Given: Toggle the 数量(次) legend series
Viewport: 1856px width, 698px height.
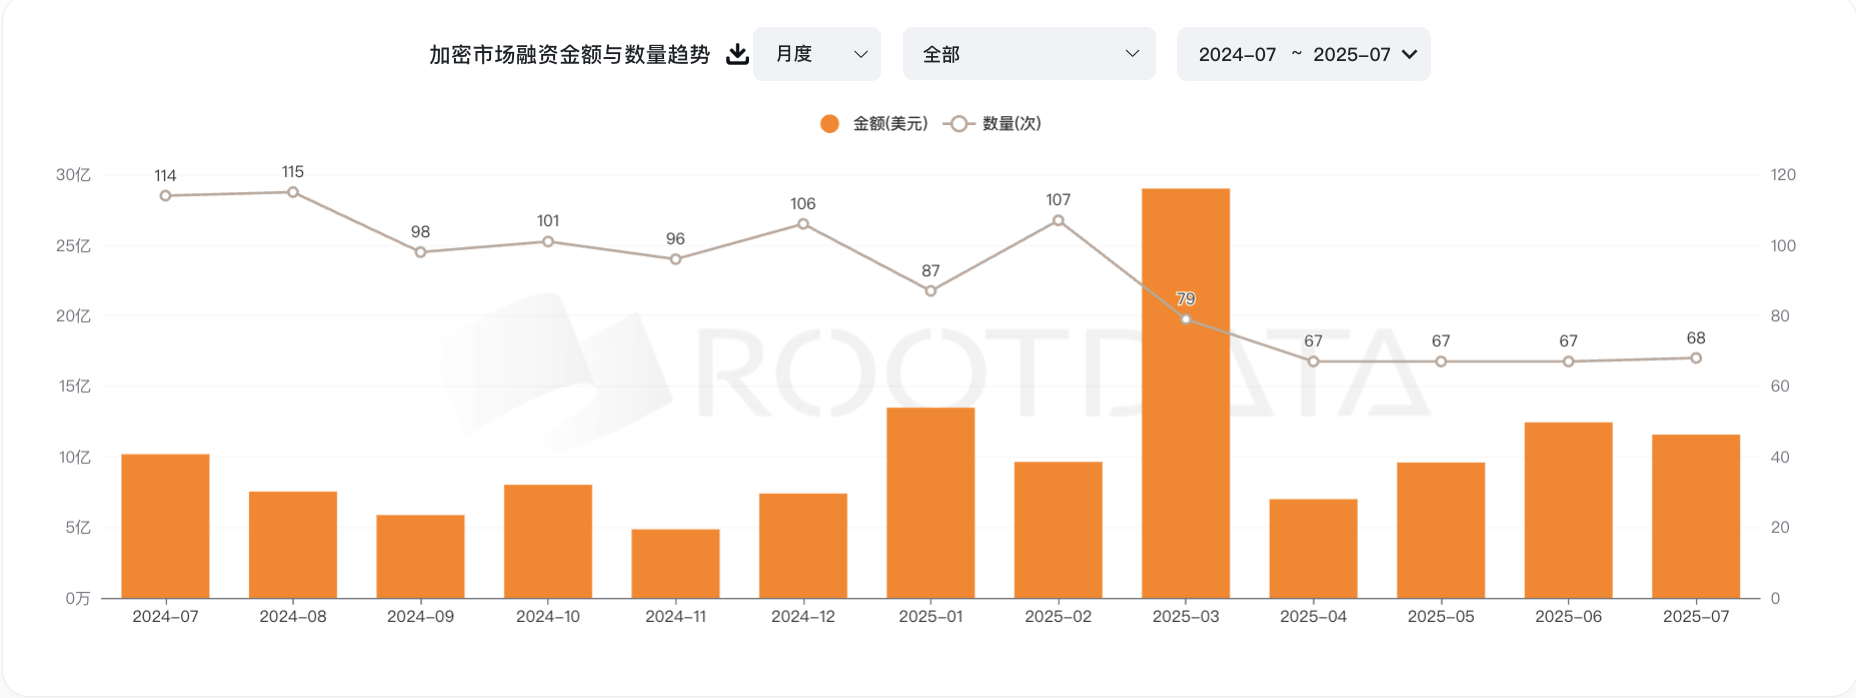Looking at the screenshot, I should pyautogui.click(x=1011, y=124).
